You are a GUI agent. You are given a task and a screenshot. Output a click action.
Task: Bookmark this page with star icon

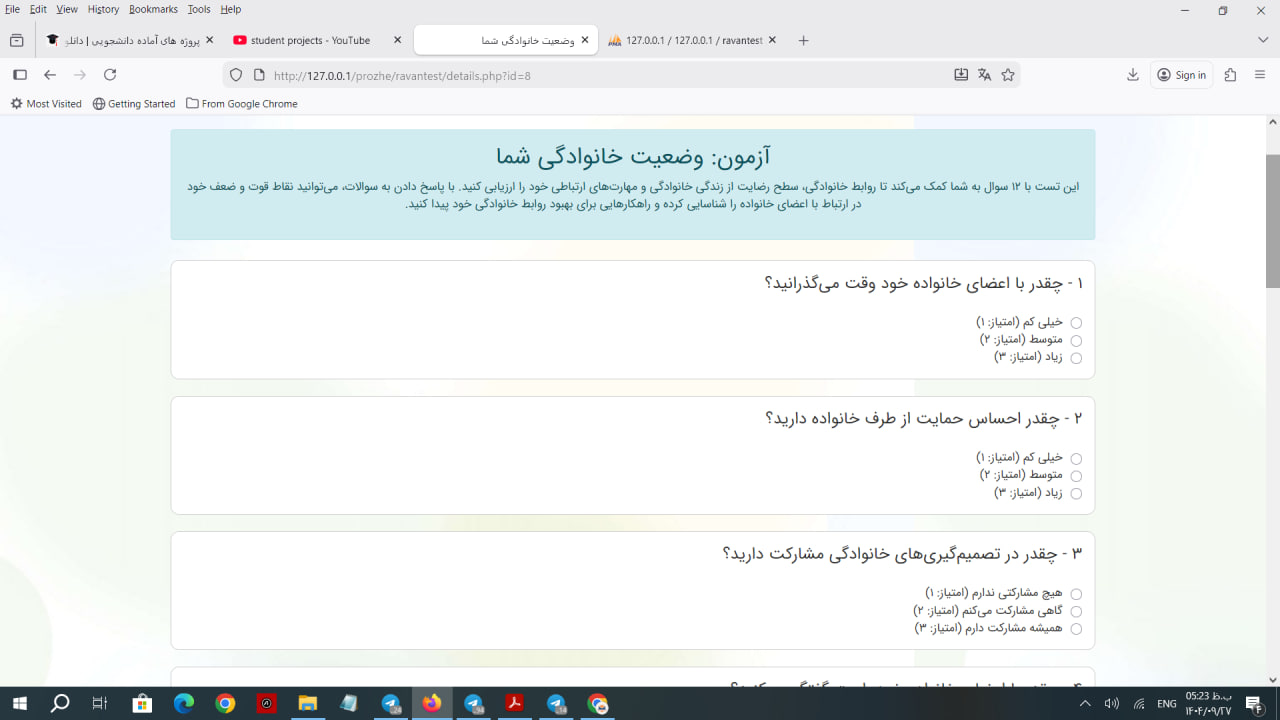pos(1008,75)
